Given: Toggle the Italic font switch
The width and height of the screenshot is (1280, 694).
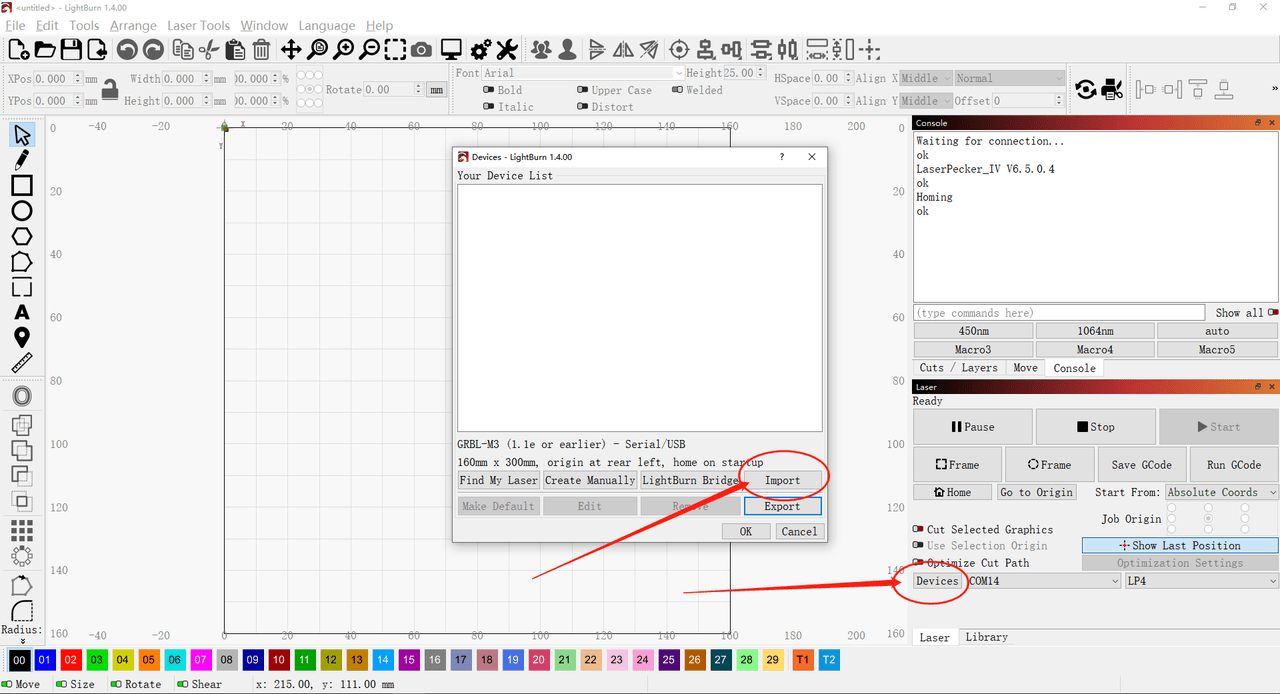Looking at the screenshot, I should tap(489, 107).
